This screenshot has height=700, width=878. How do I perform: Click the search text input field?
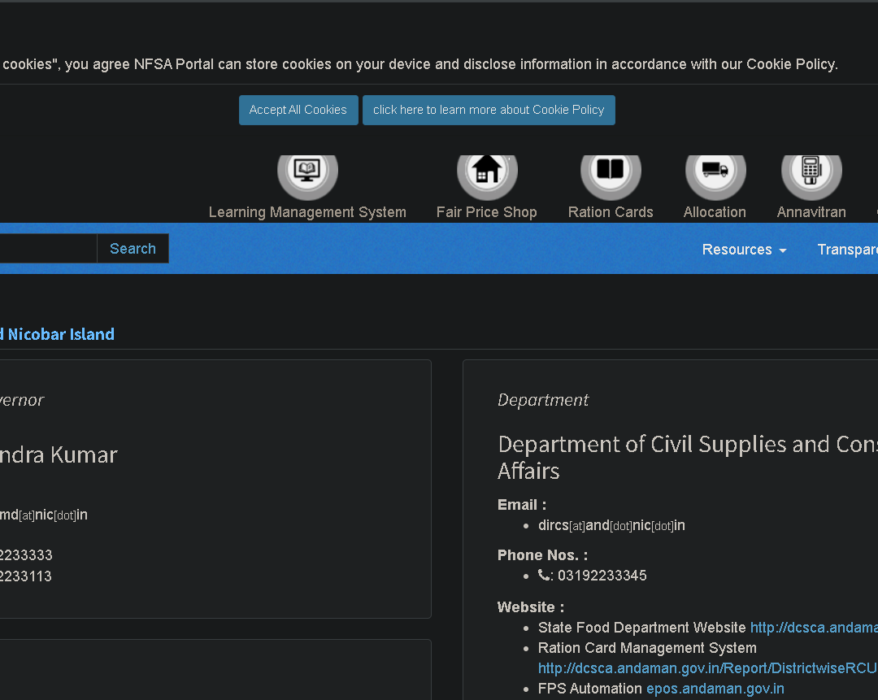[47, 249]
